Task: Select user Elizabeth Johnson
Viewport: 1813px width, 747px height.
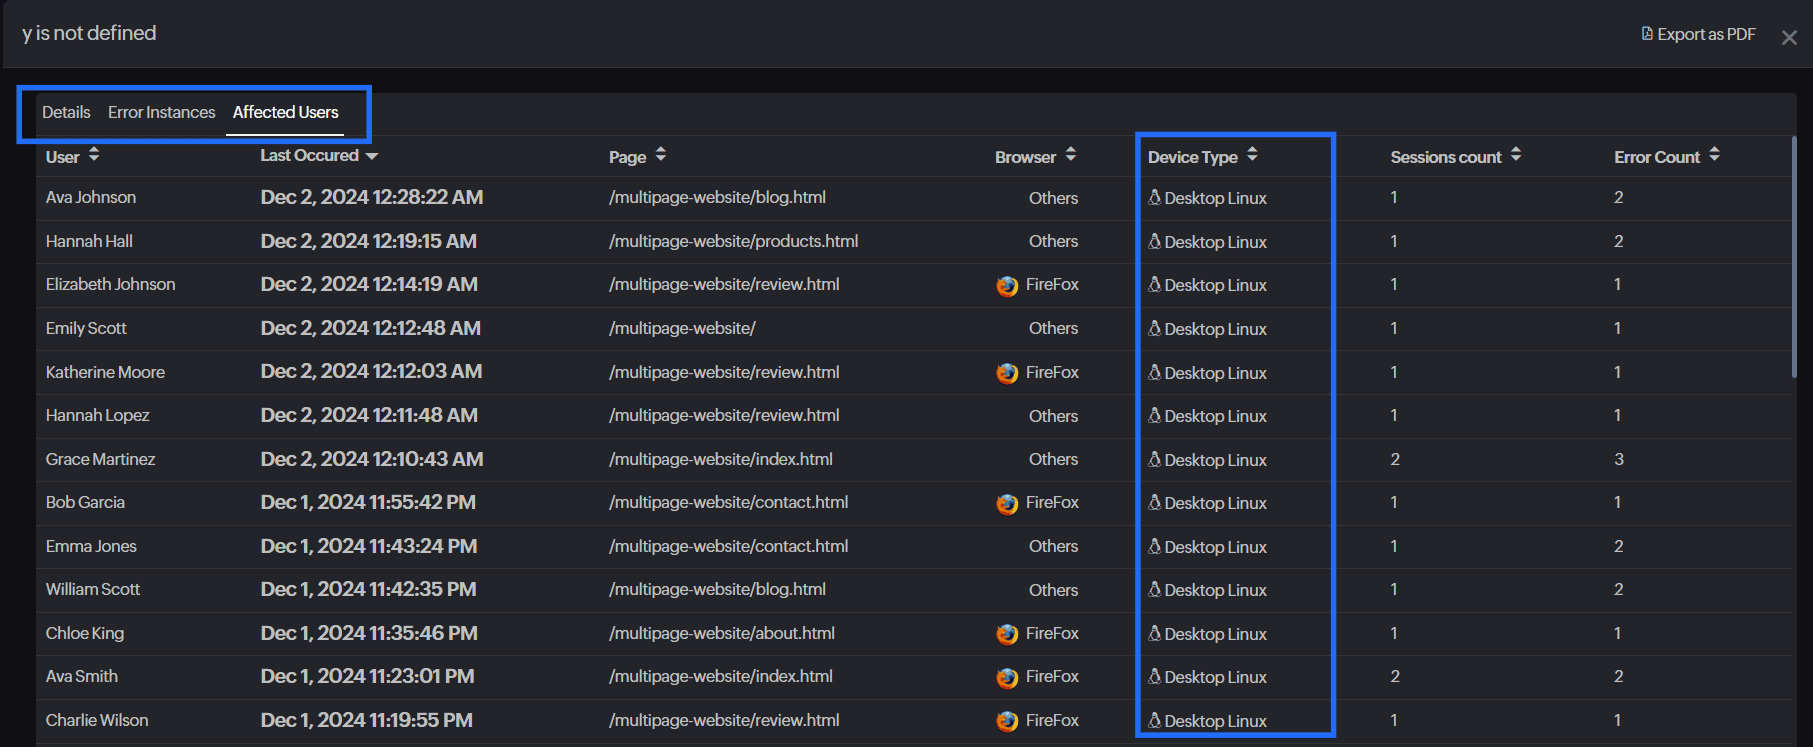Action: pos(110,284)
